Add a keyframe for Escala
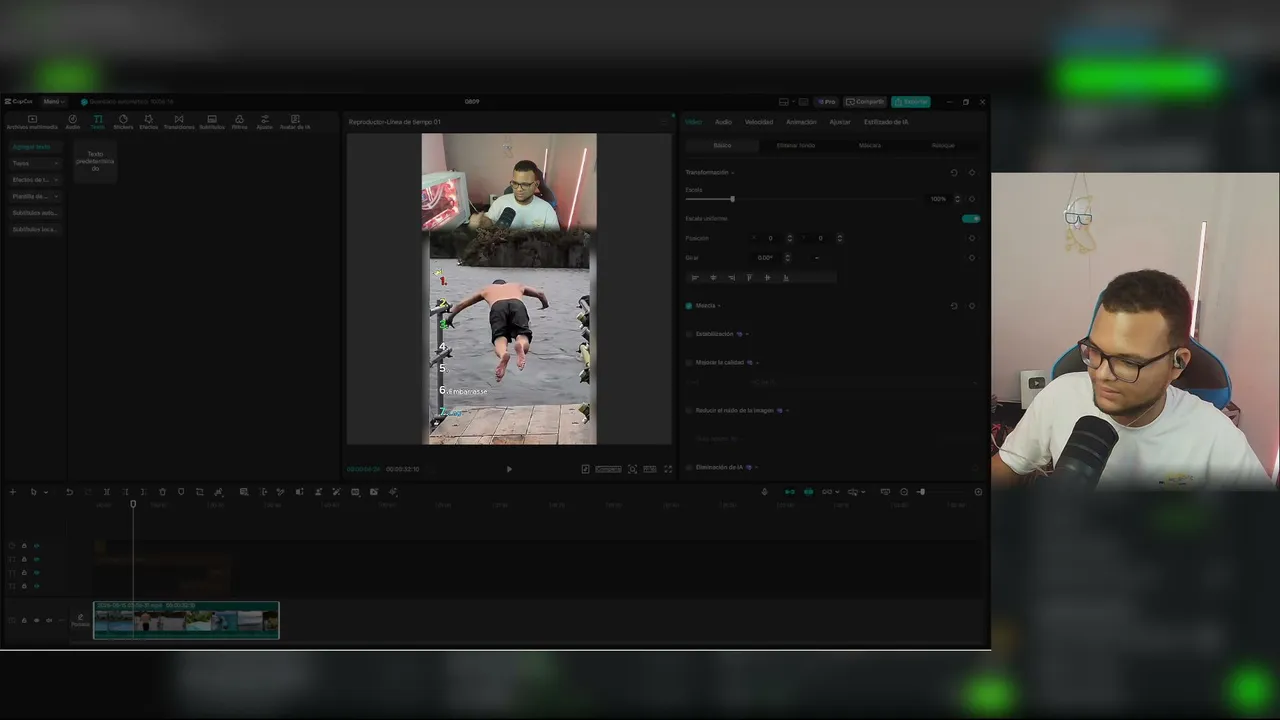This screenshot has width=1280, height=720. 972,199
